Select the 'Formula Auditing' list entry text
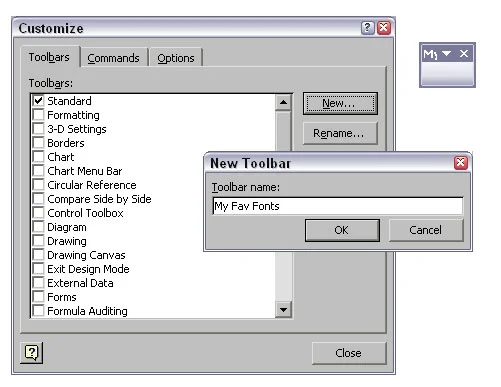The height and width of the screenshot is (387, 501). [x=87, y=311]
